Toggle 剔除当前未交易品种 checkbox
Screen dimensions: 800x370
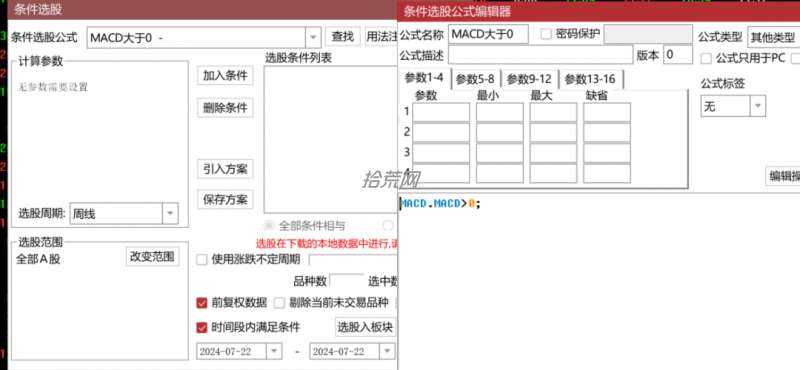(x=279, y=303)
